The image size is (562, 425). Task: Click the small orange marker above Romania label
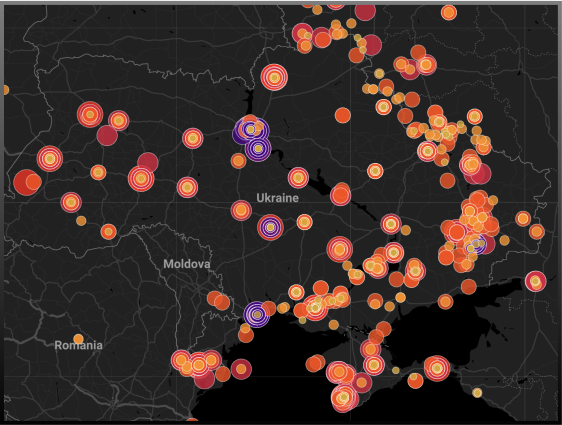[78, 339]
